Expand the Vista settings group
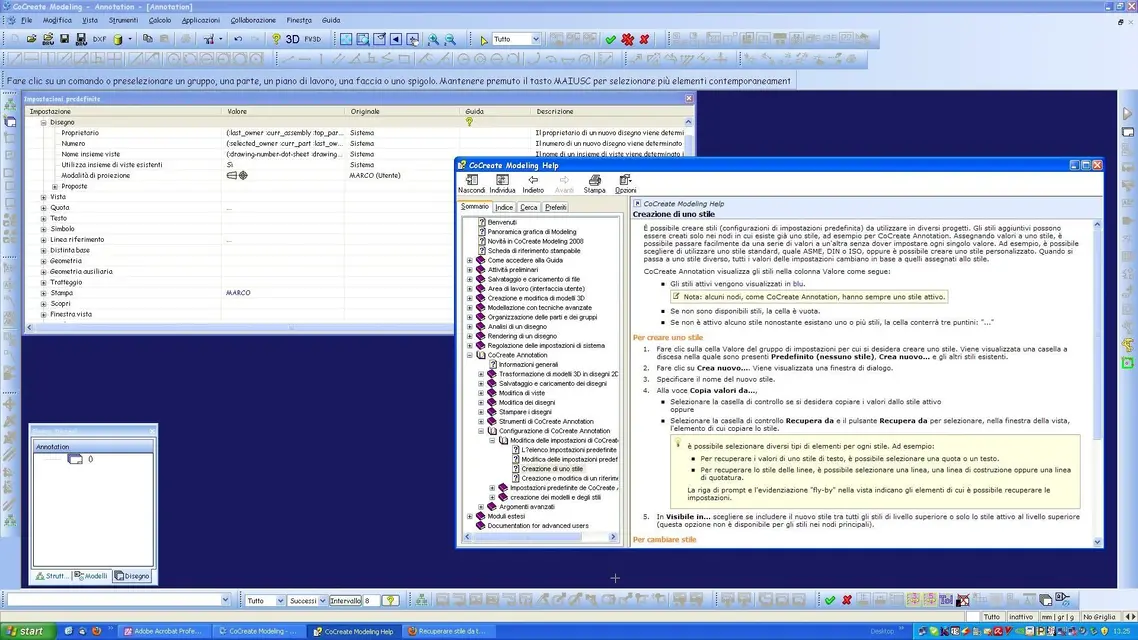This screenshot has width=1138, height=640. pos(44,197)
